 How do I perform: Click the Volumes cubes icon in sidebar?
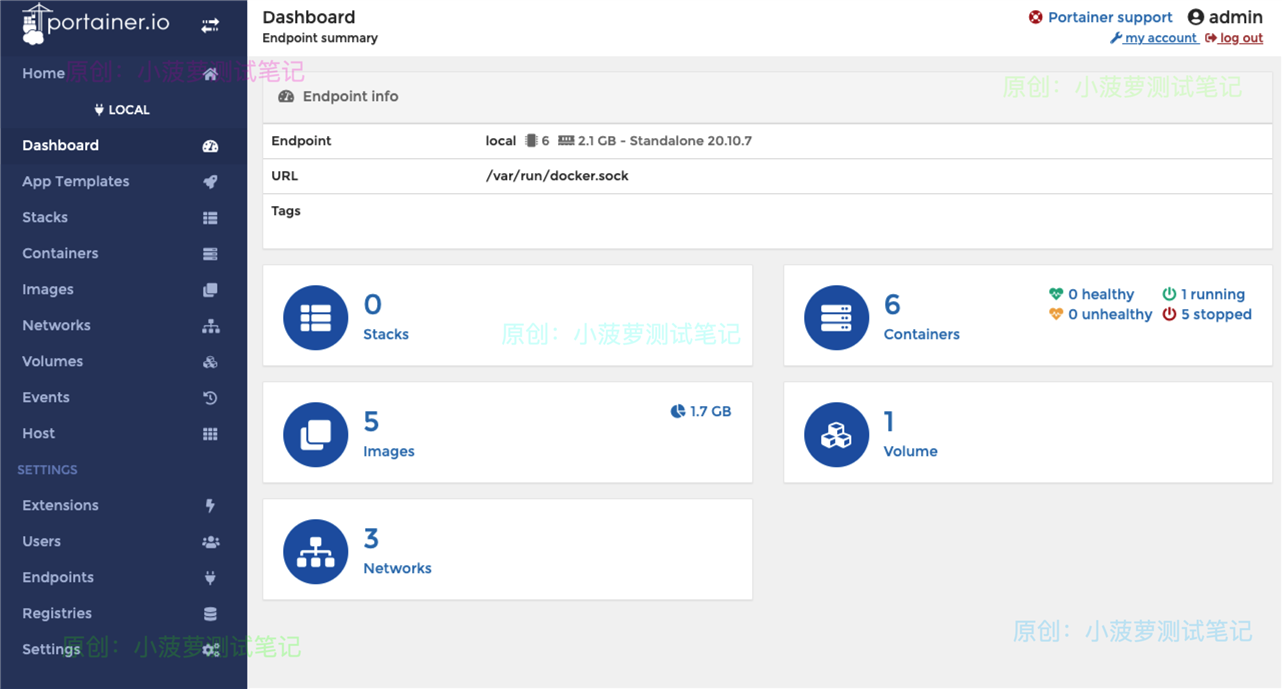[x=210, y=362]
